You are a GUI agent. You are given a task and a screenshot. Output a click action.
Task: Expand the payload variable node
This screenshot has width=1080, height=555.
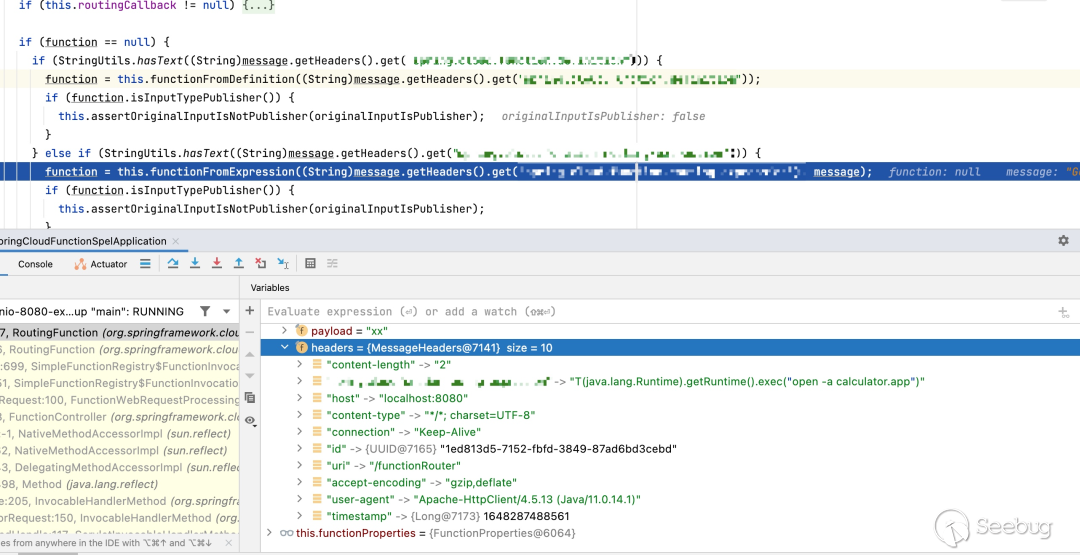pyautogui.click(x=285, y=331)
